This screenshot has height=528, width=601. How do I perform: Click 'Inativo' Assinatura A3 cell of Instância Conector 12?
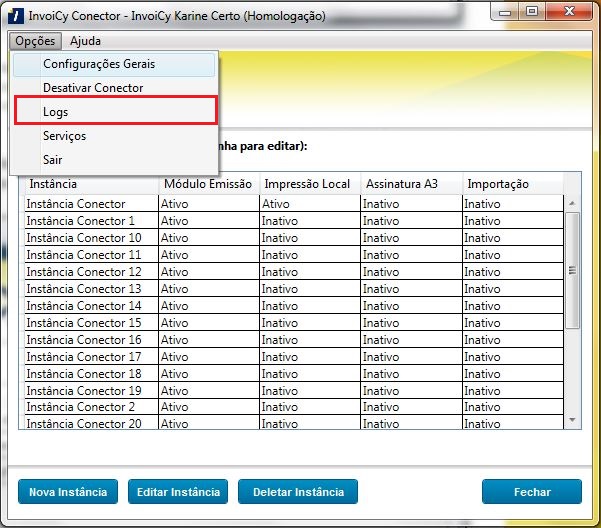pos(411,272)
